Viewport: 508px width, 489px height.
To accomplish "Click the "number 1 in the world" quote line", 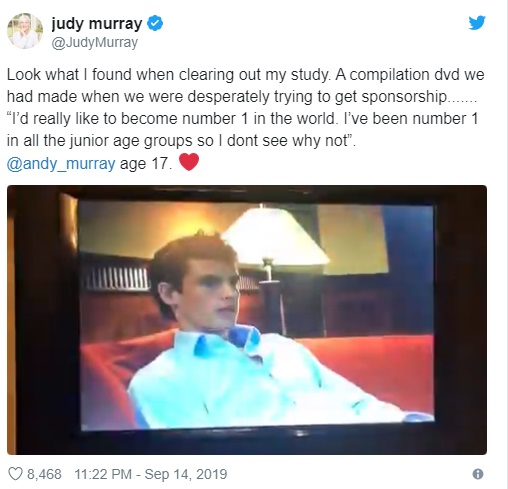I will [x=243, y=119].
